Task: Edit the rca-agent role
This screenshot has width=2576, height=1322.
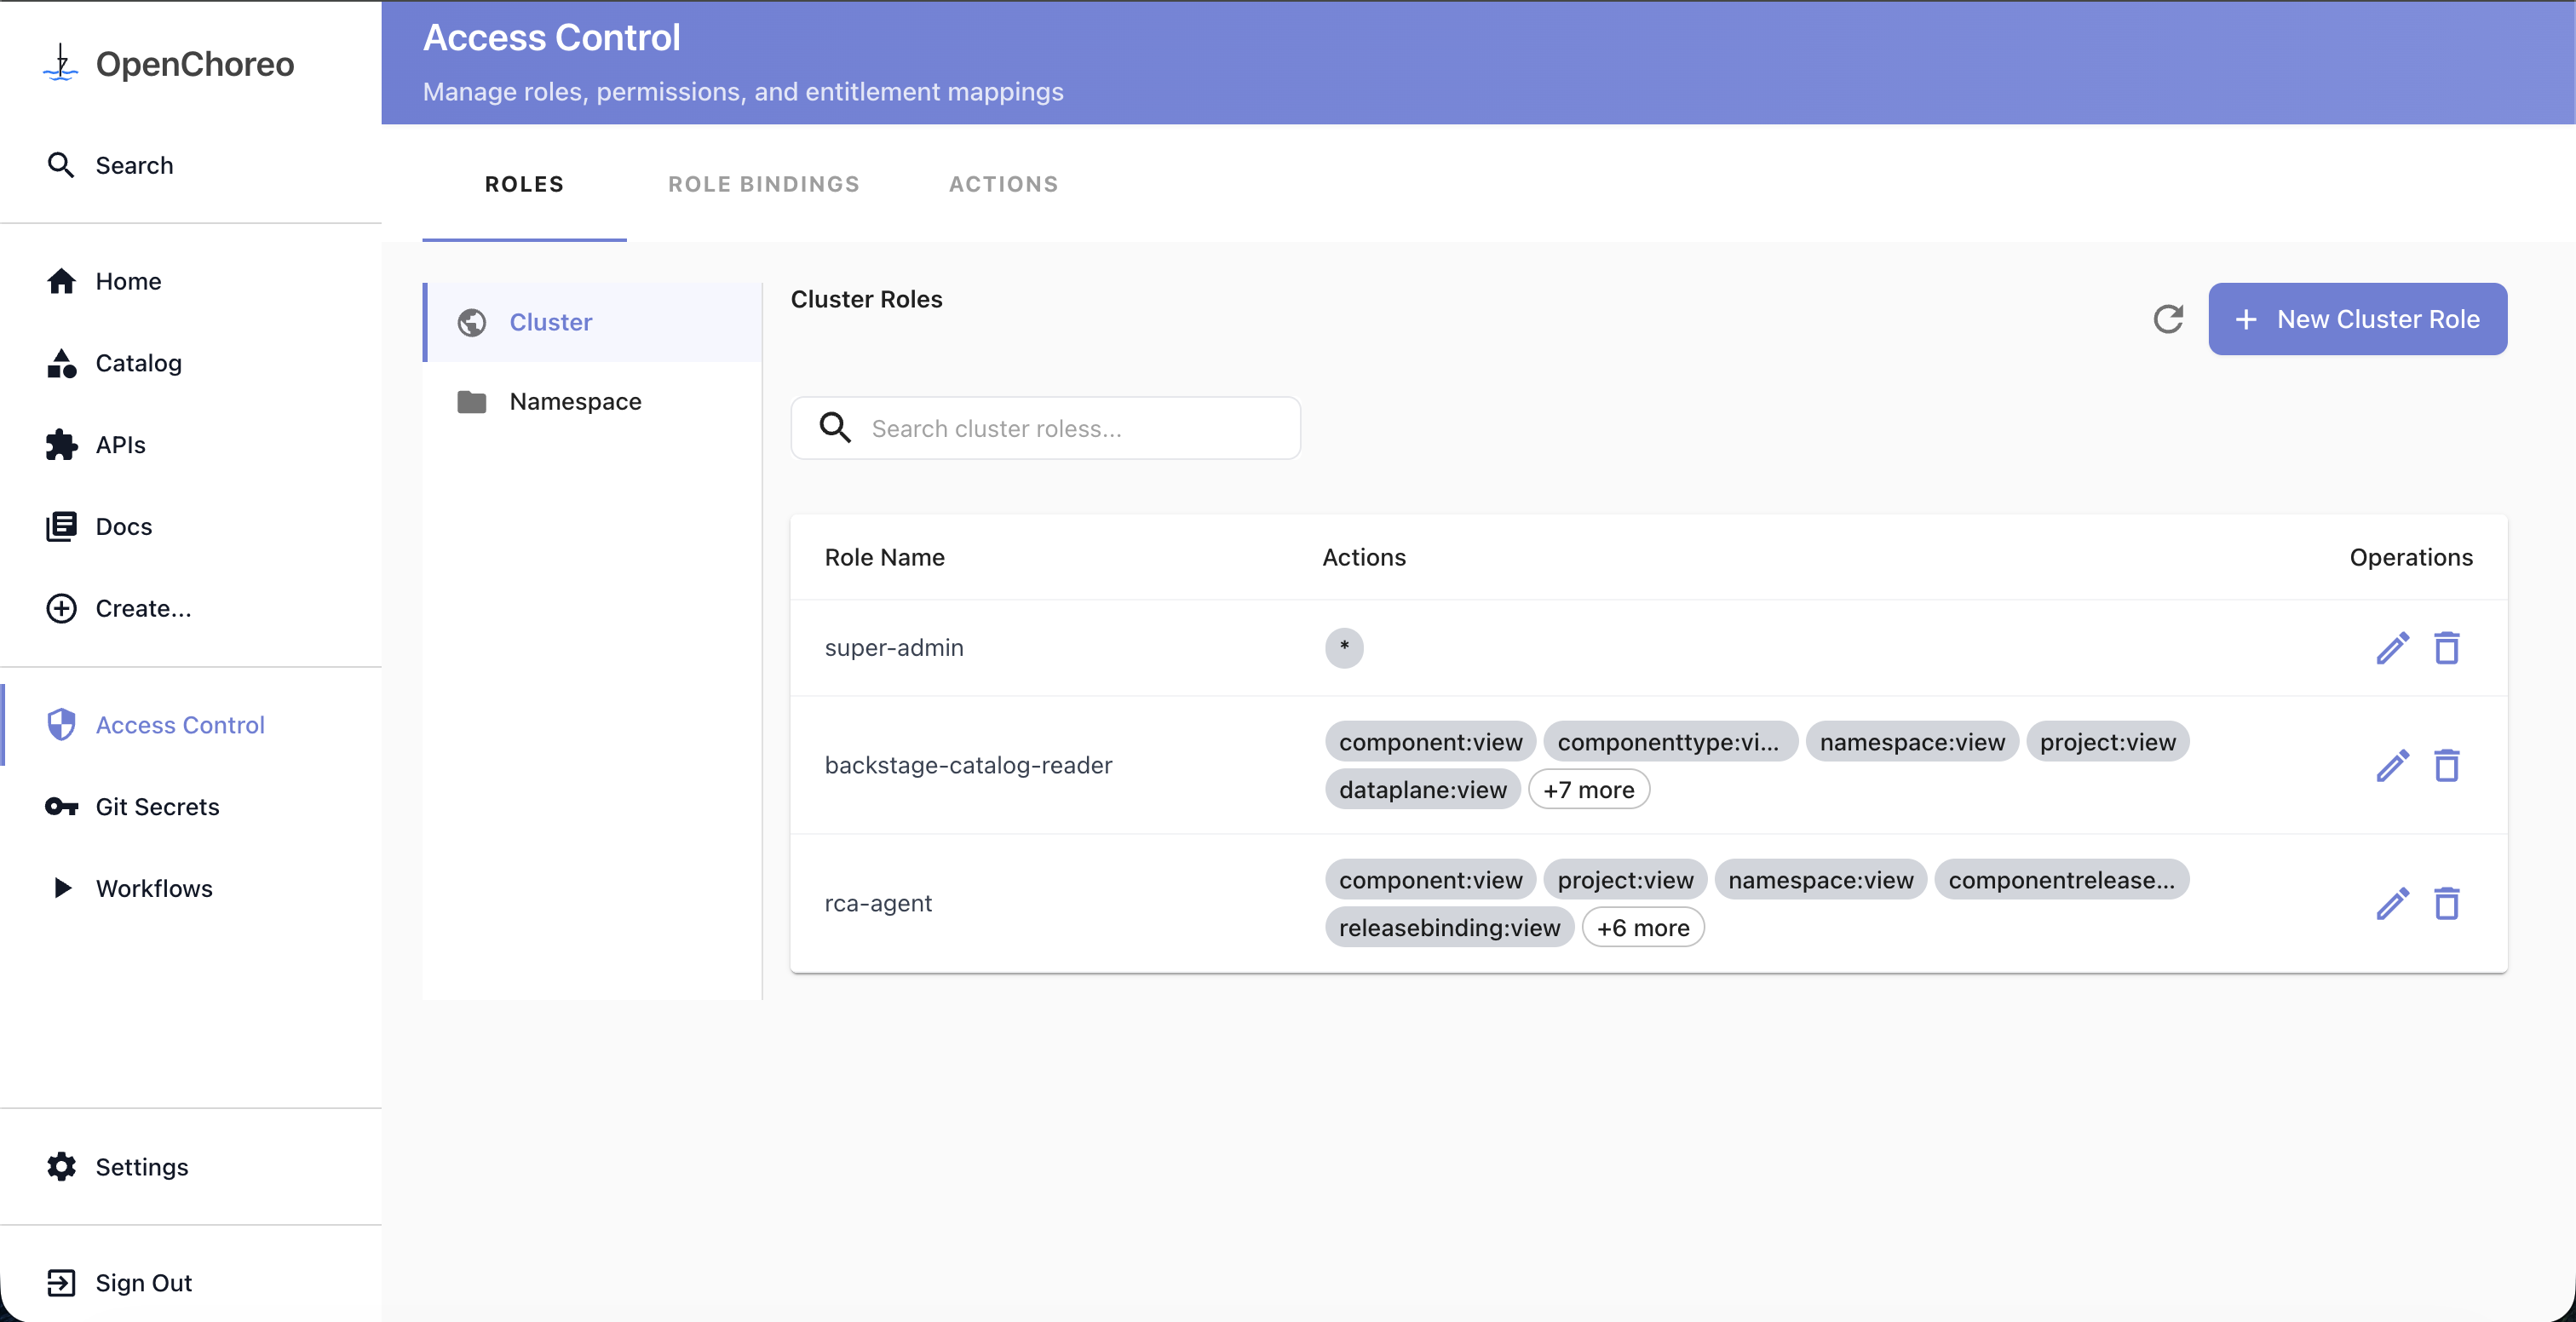Action: pyautogui.click(x=2392, y=904)
